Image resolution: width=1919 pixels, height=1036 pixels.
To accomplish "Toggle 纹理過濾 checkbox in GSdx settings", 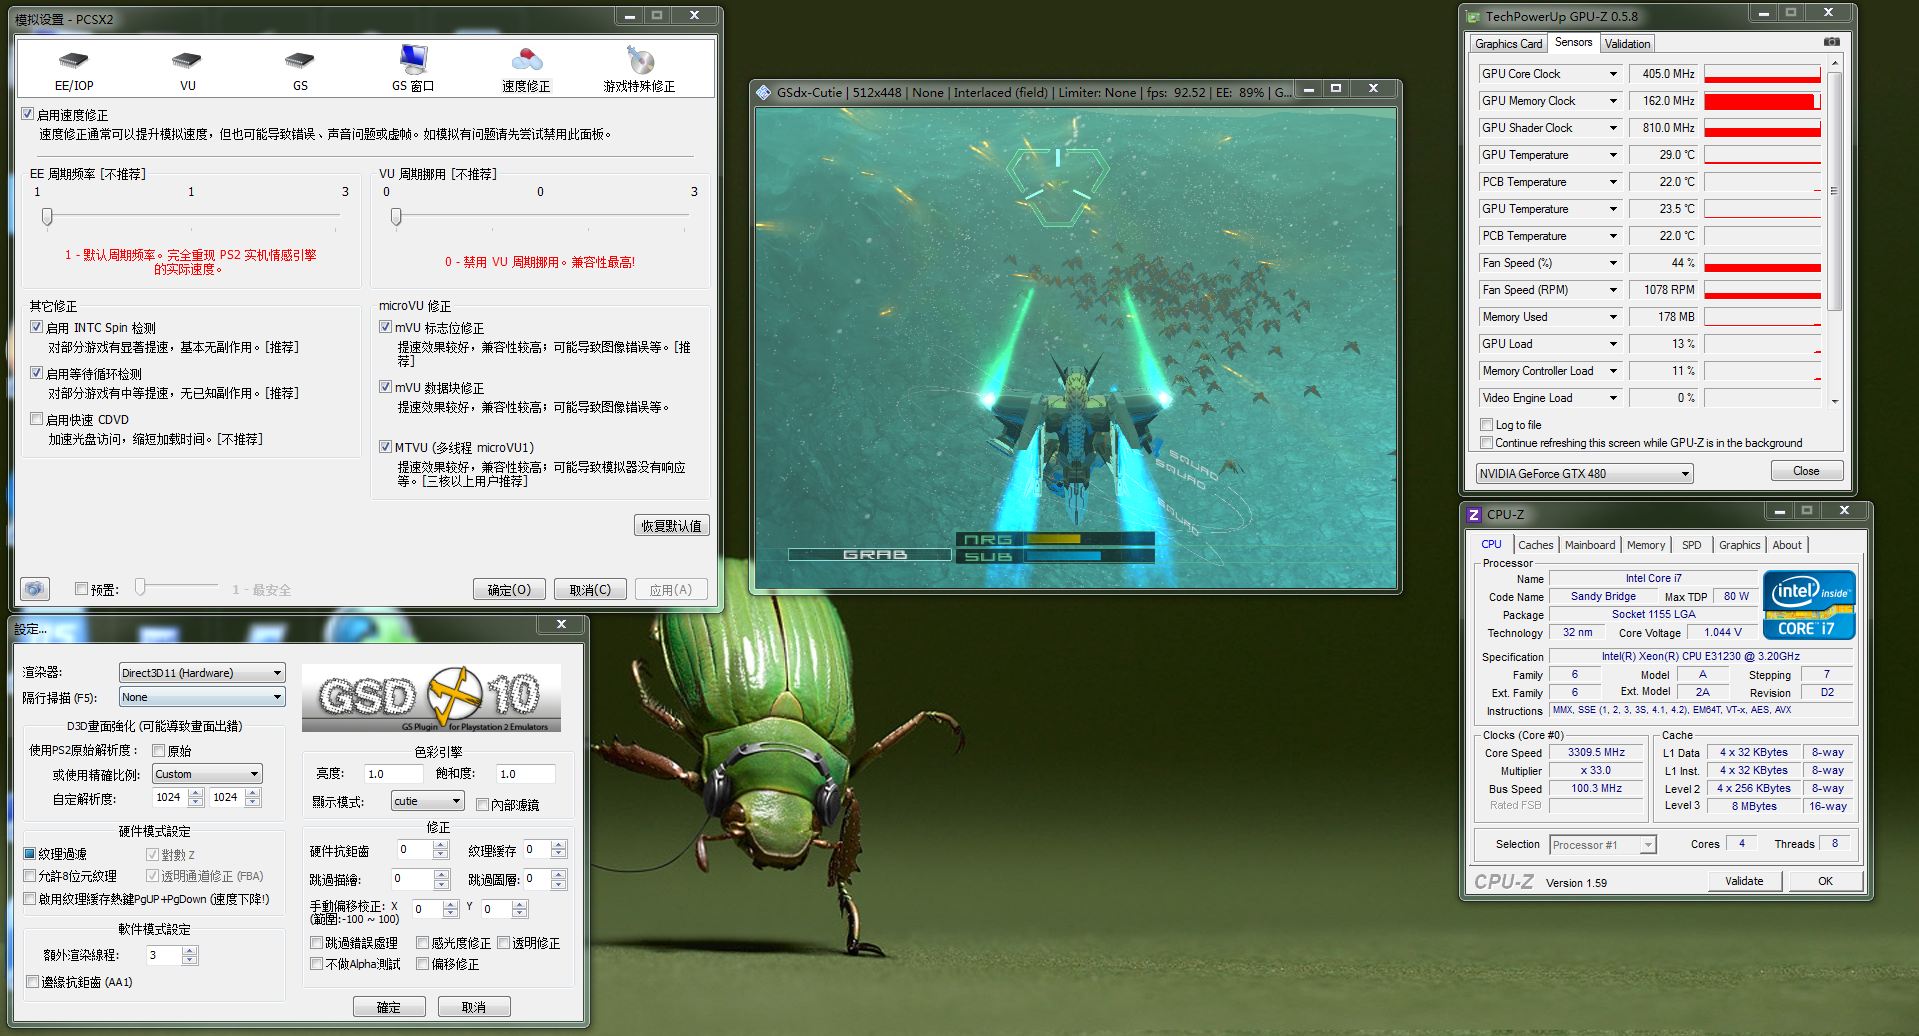I will point(30,854).
